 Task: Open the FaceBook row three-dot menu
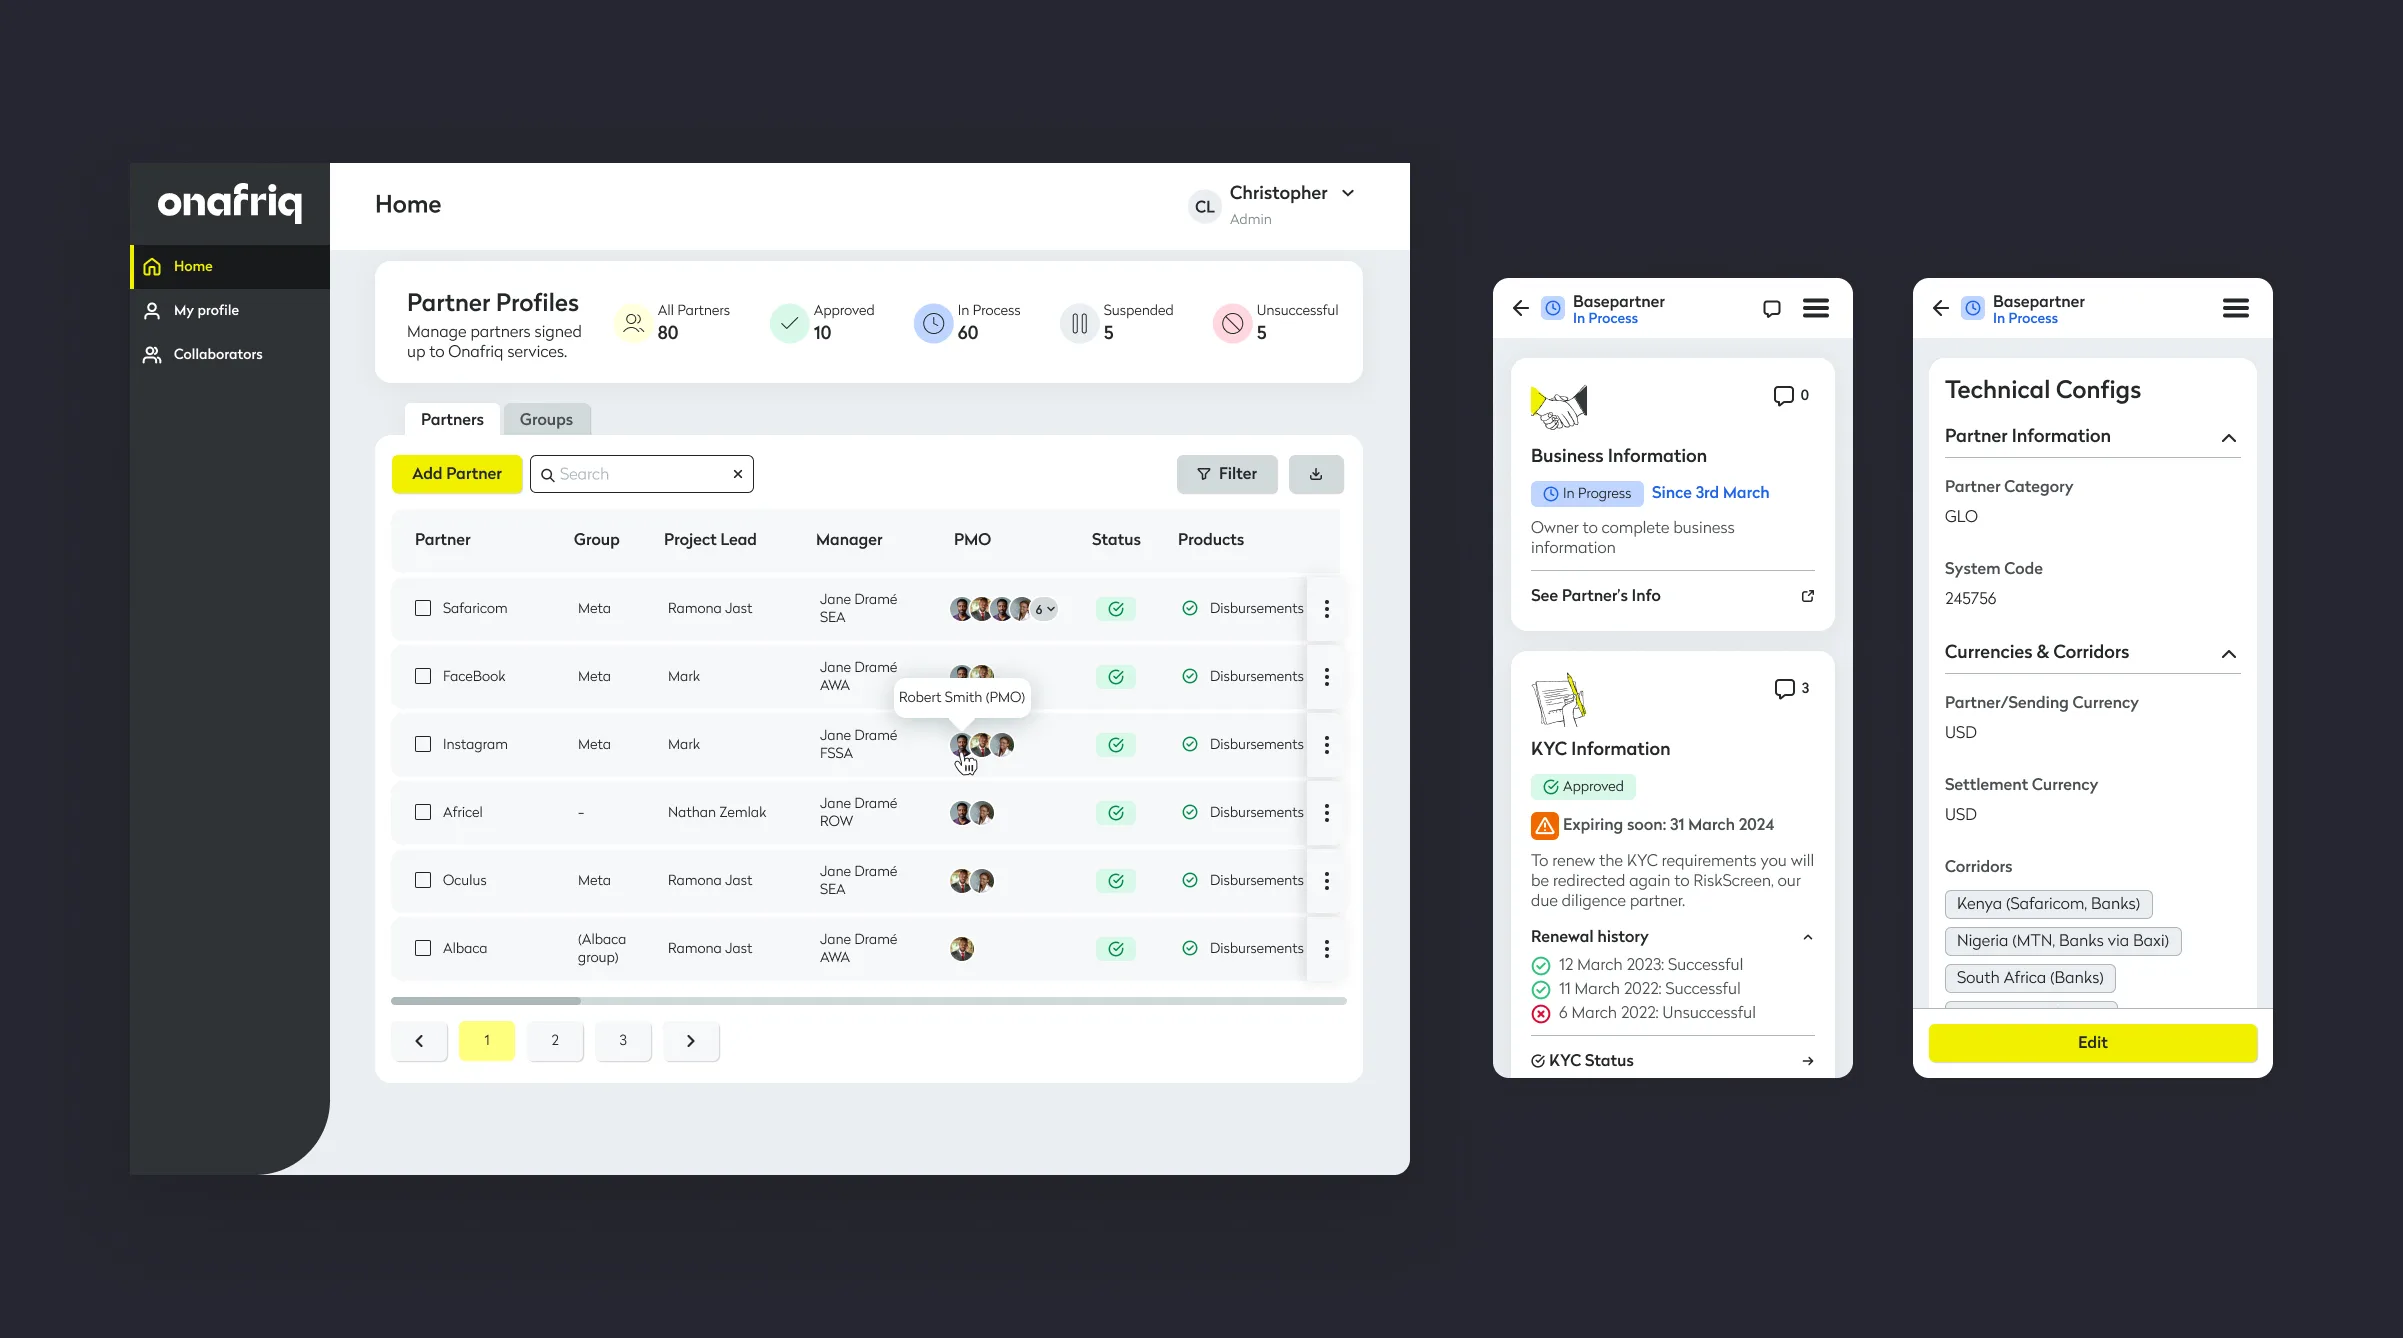point(1327,676)
